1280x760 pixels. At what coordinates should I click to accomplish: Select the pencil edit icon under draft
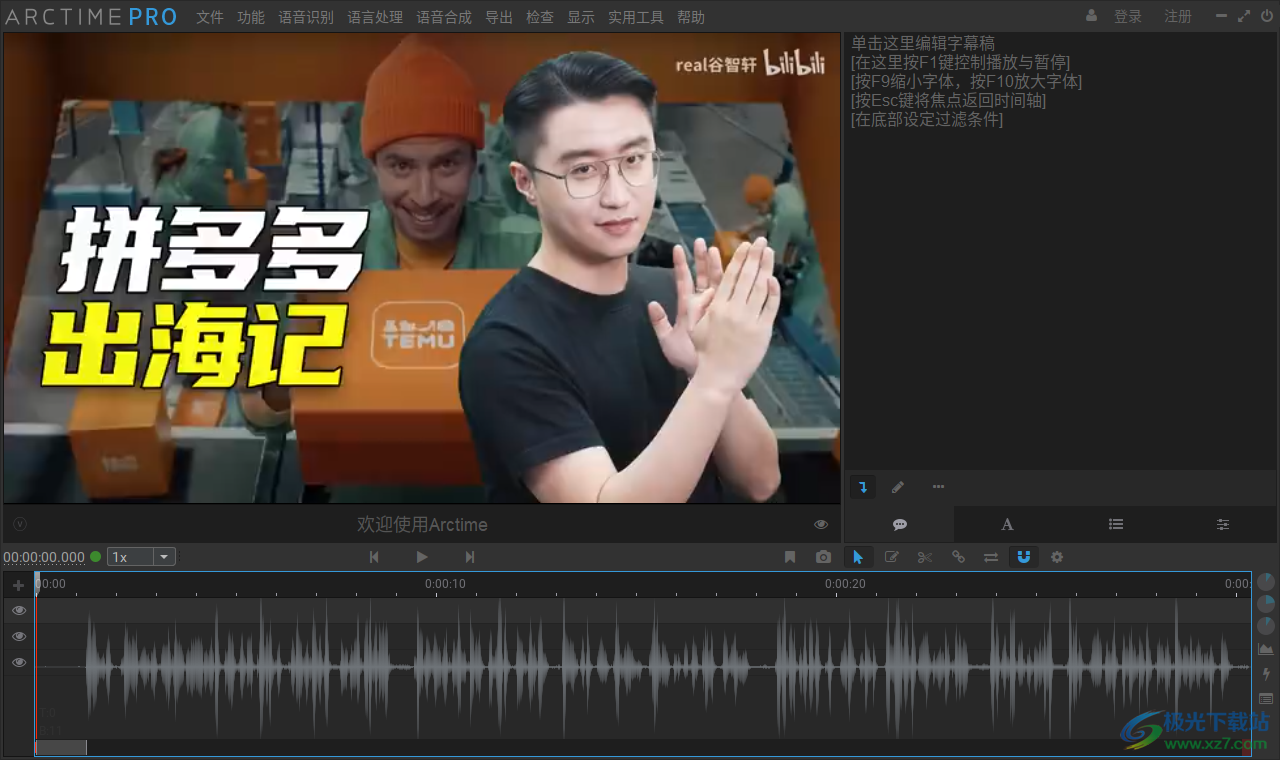pyautogui.click(x=898, y=487)
